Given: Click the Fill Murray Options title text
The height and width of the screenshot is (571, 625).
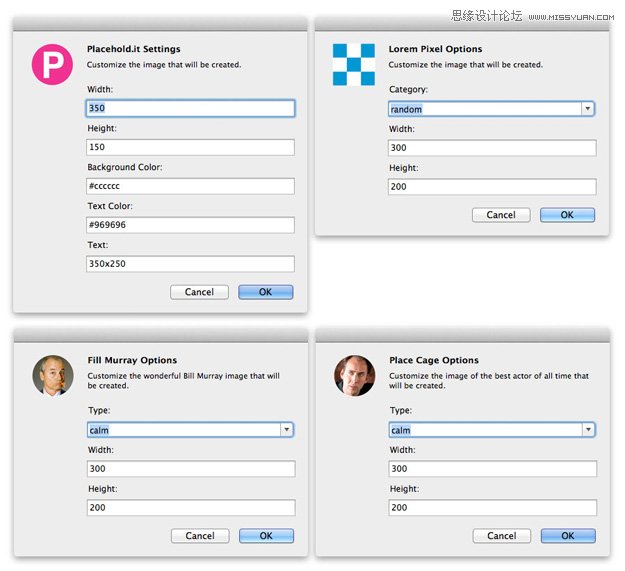Looking at the screenshot, I should 132,360.
